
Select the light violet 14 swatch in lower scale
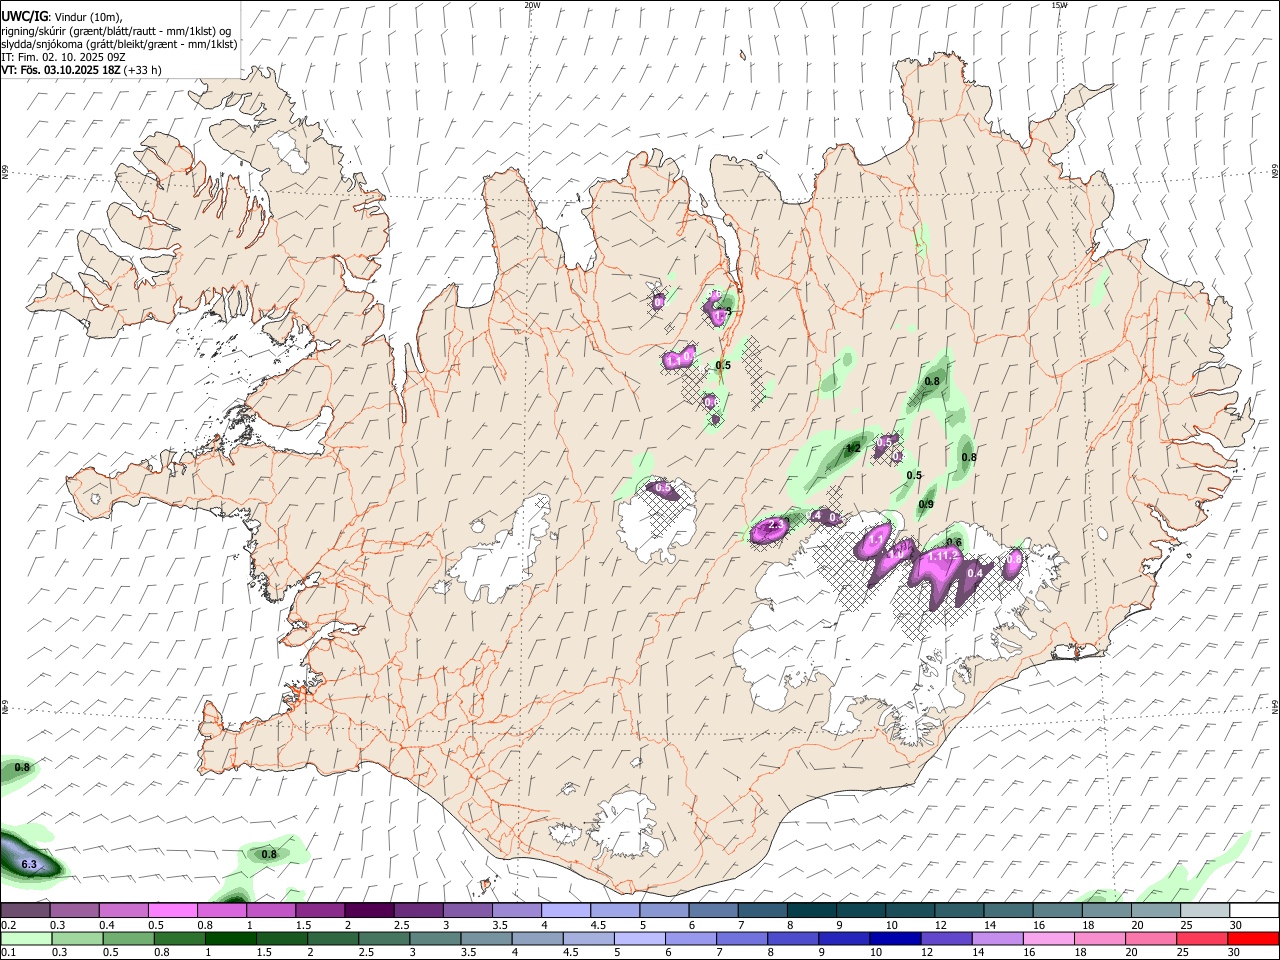[996, 939]
